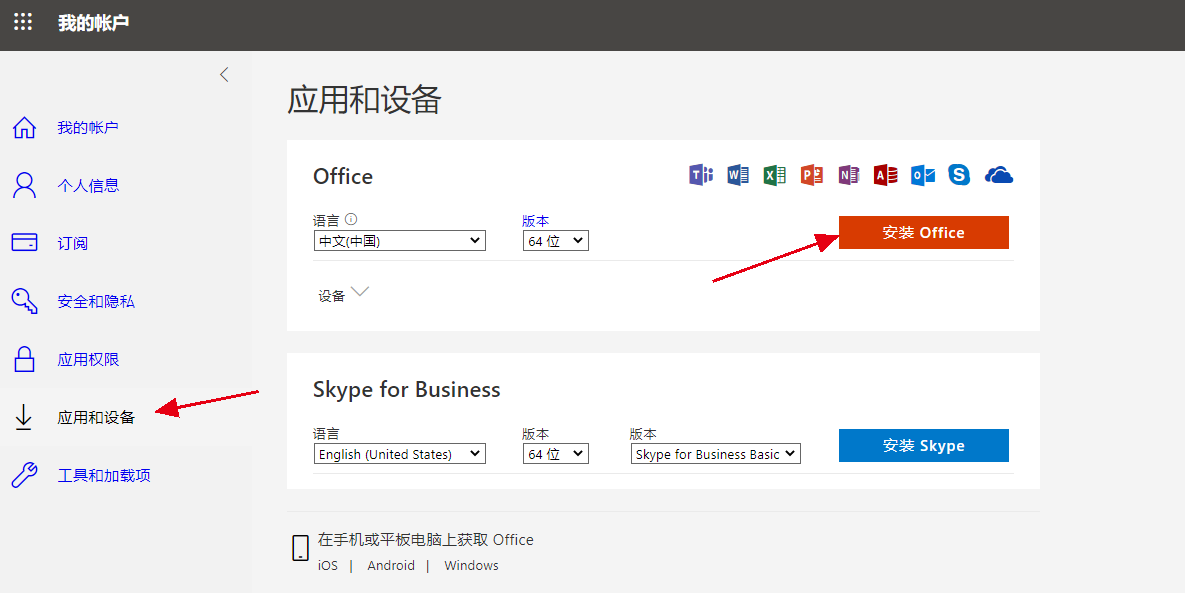Click the OneNote icon in Office card
The image size is (1185, 593).
coord(849,175)
